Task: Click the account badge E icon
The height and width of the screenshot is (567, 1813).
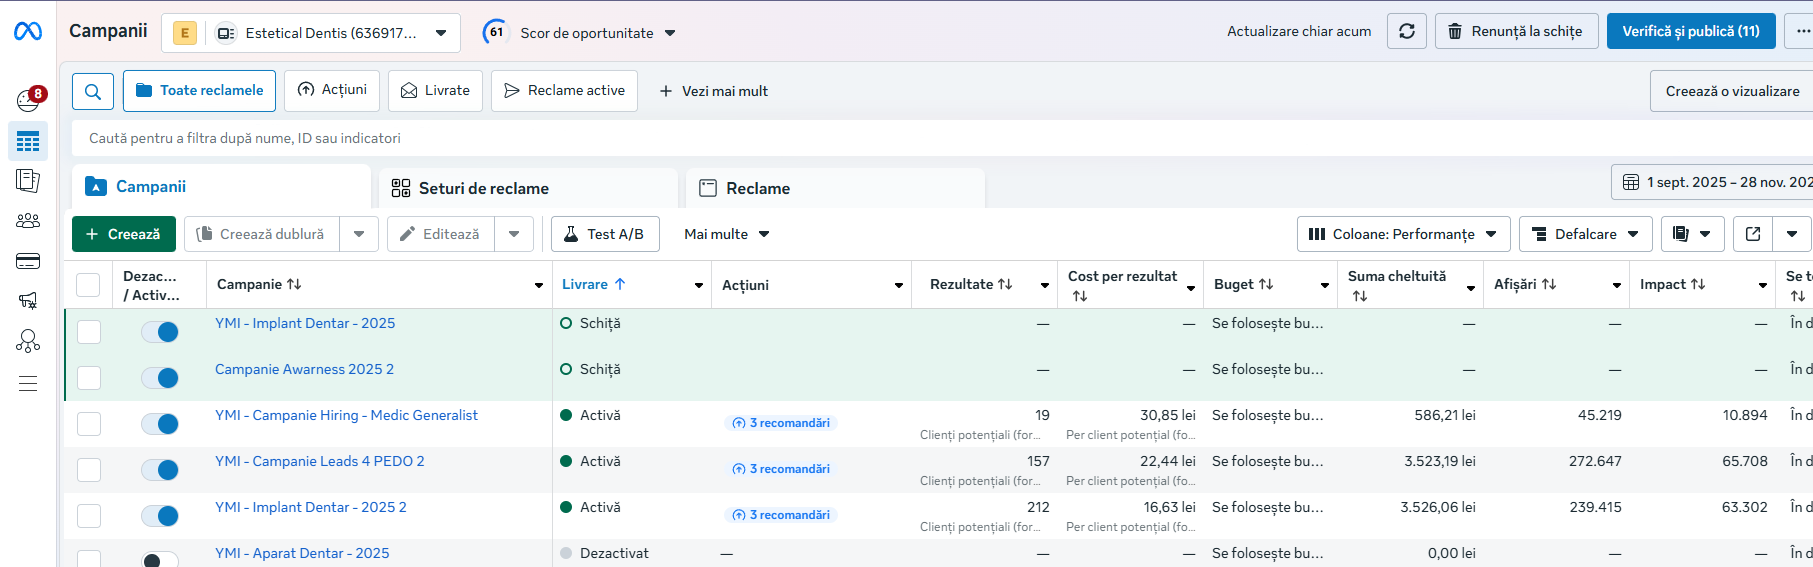Action: (x=185, y=33)
